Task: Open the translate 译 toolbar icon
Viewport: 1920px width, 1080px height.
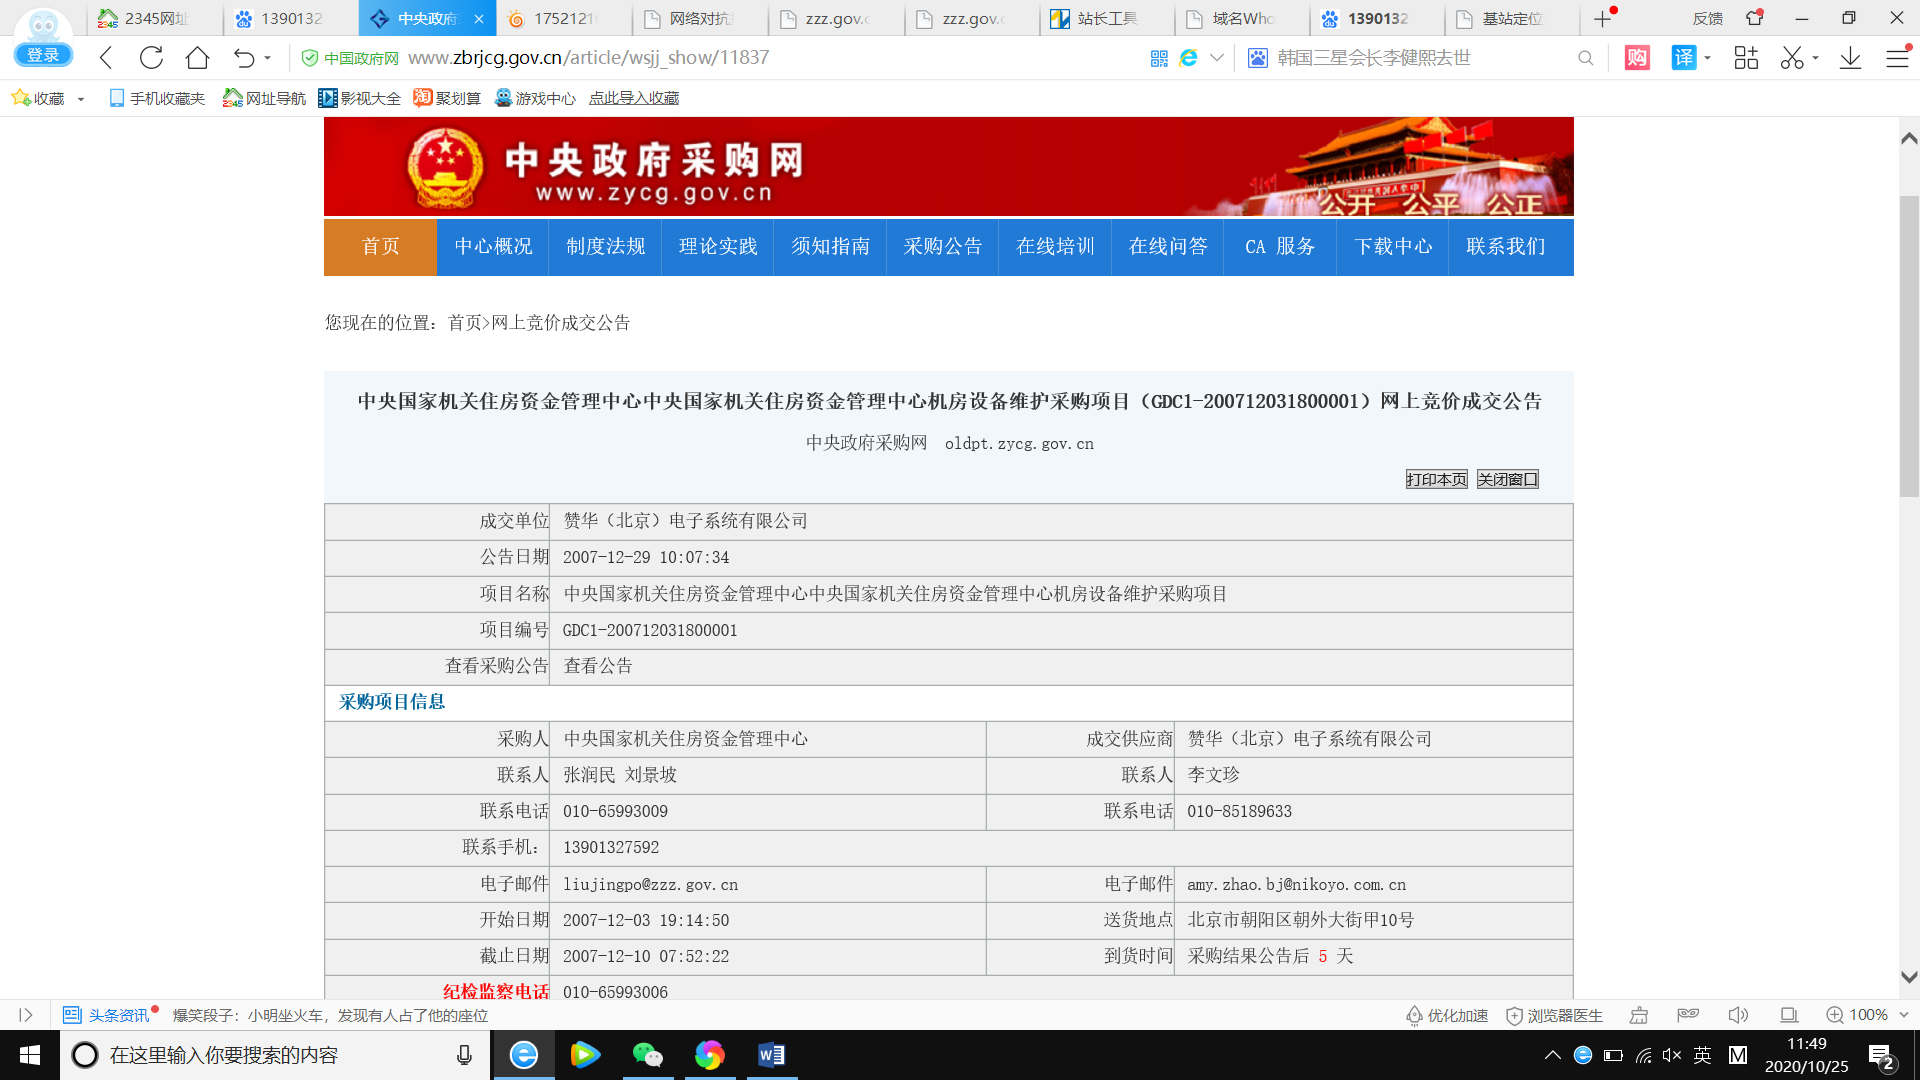Action: (1684, 58)
